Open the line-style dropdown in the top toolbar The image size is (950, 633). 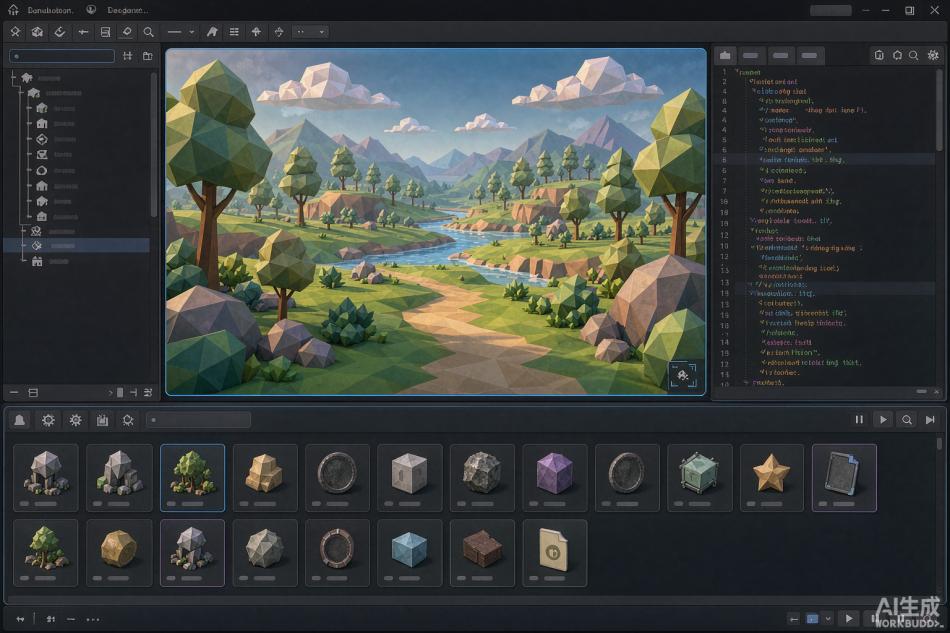point(181,31)
